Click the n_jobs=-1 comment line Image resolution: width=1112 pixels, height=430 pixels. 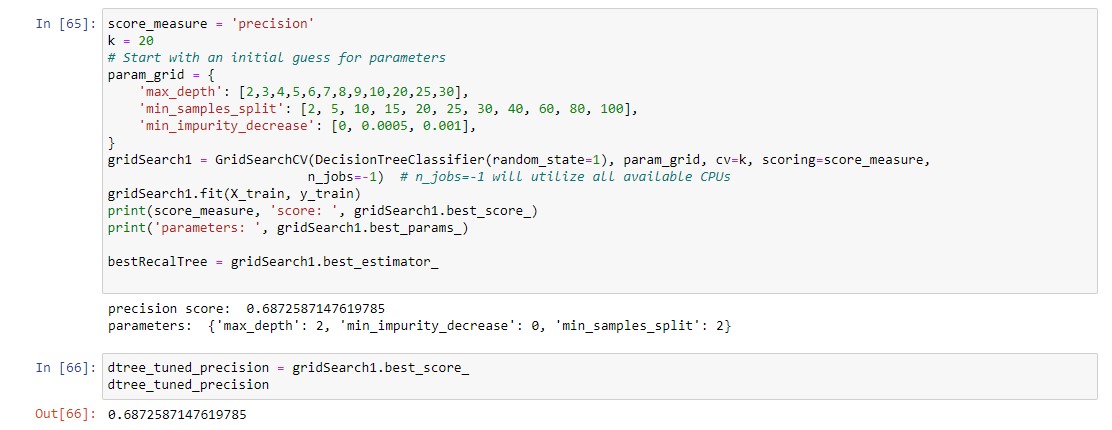(518, 177)
